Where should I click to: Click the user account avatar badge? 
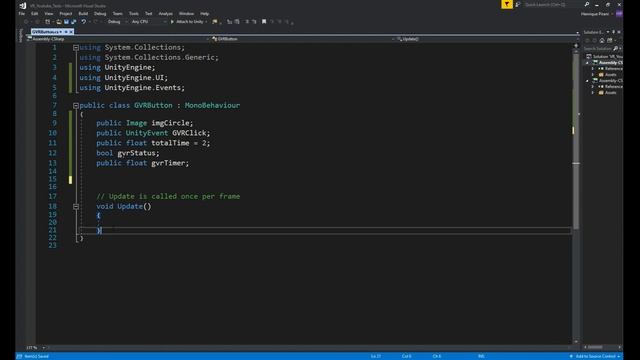point(619,13)
